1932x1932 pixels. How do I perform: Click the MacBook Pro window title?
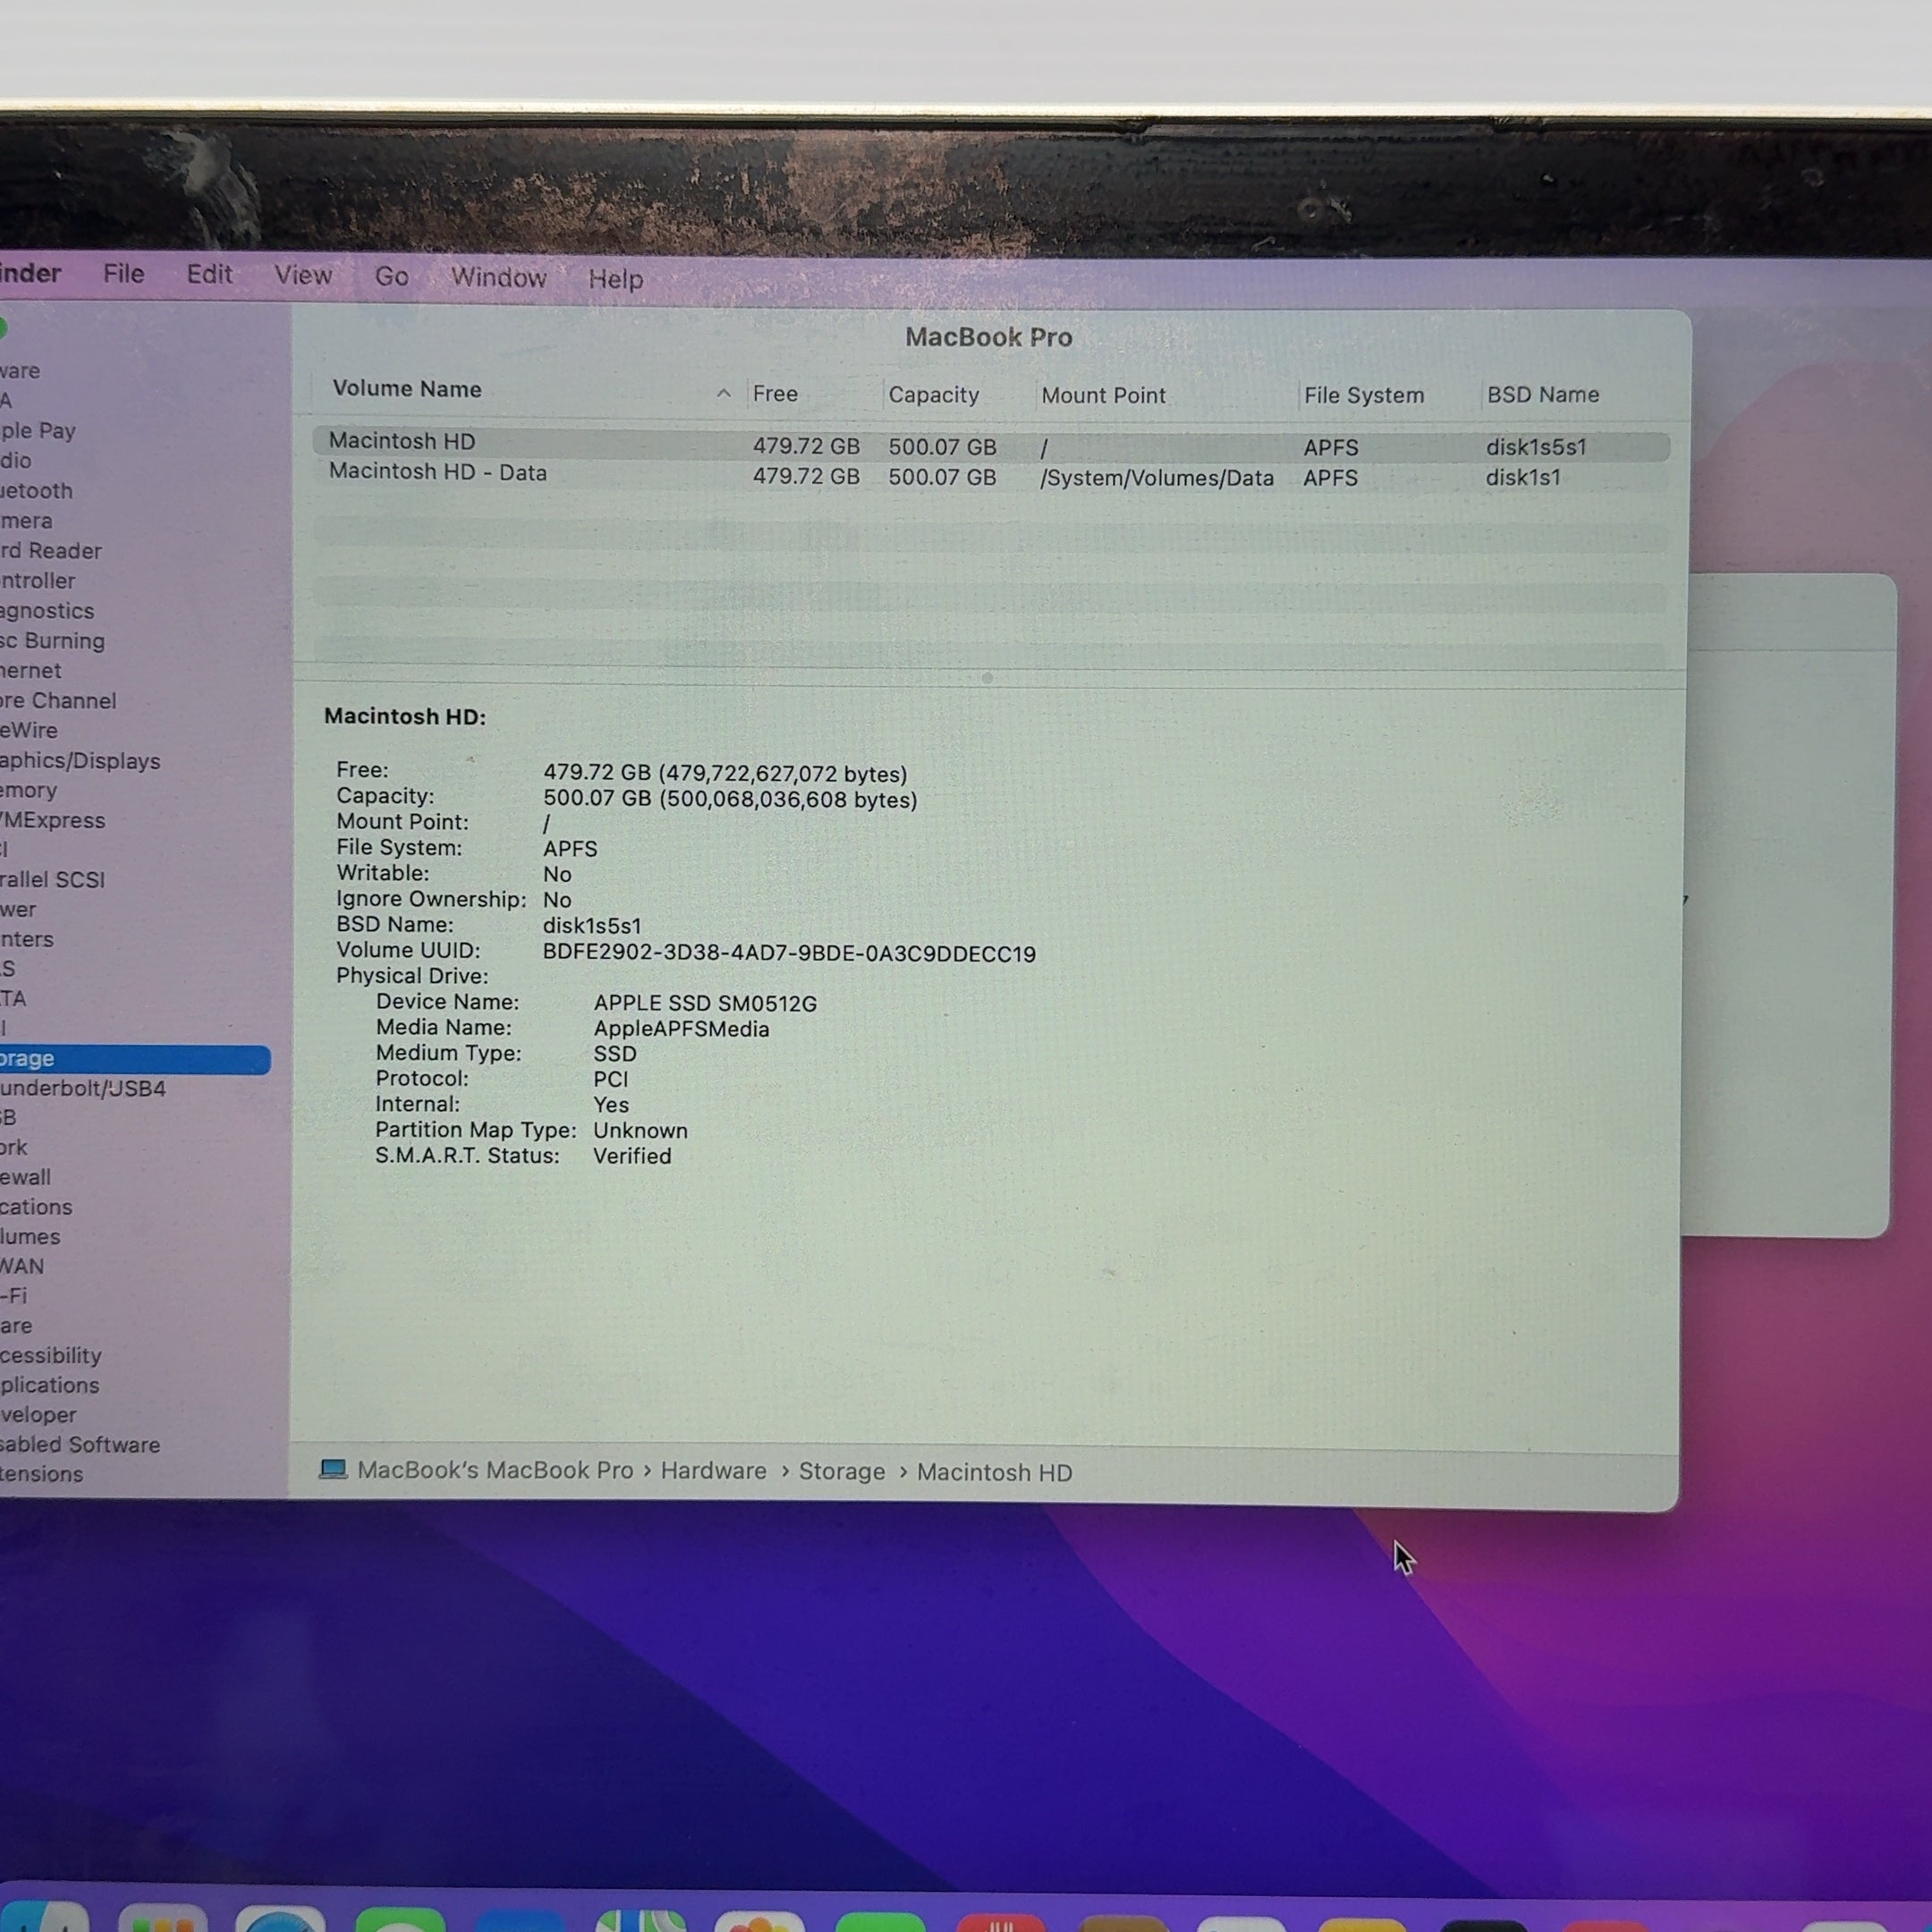point(989,338)
